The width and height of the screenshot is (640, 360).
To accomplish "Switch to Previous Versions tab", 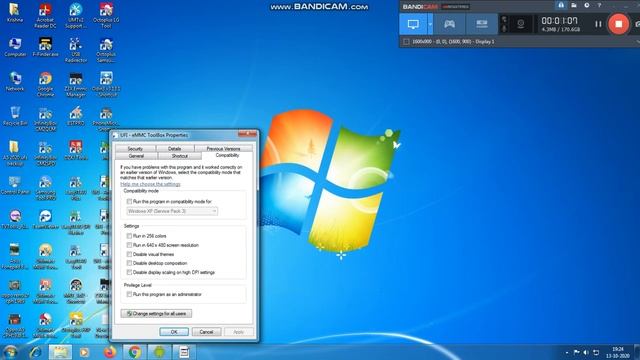I will point(223,149).
